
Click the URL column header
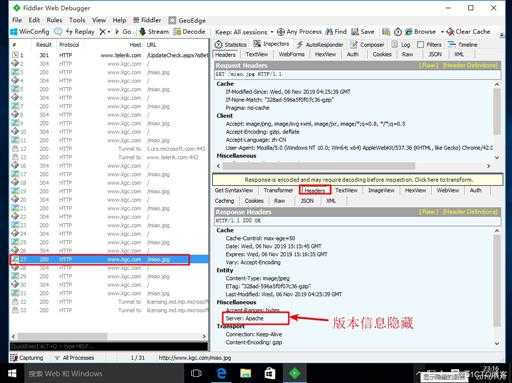tap(151, 44)
